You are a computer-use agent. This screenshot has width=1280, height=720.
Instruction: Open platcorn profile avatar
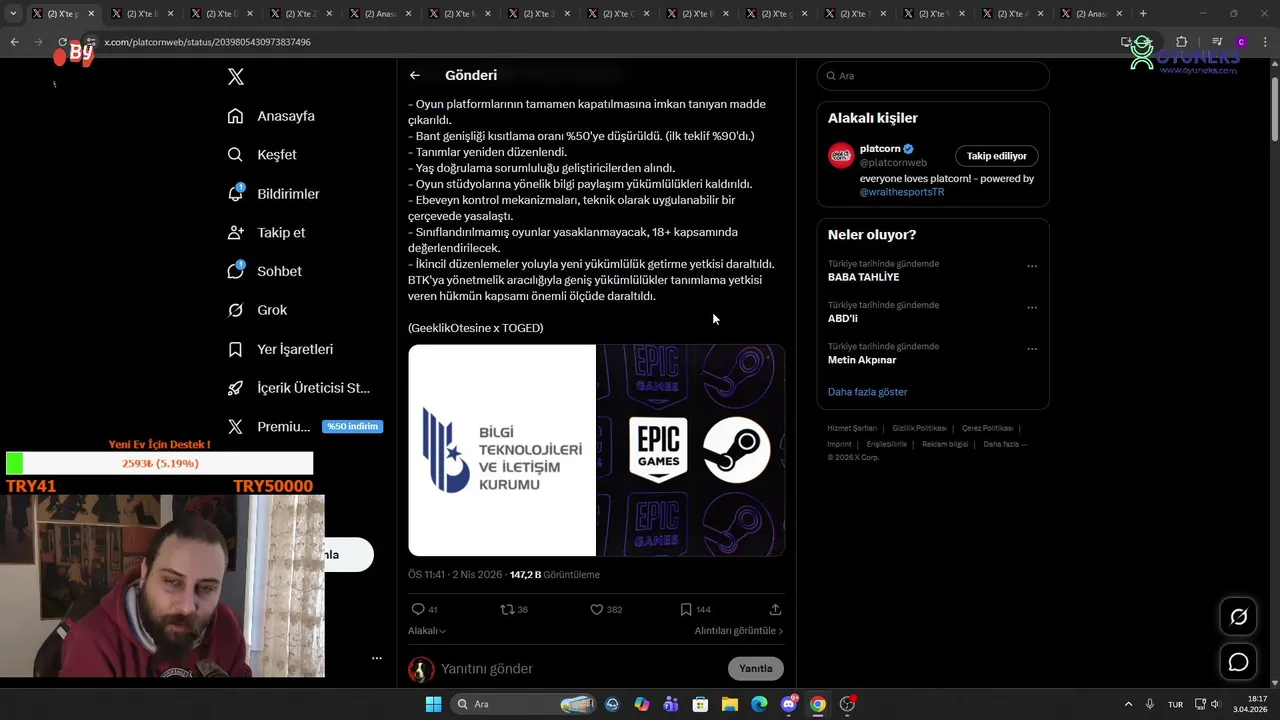pos(841,155)
